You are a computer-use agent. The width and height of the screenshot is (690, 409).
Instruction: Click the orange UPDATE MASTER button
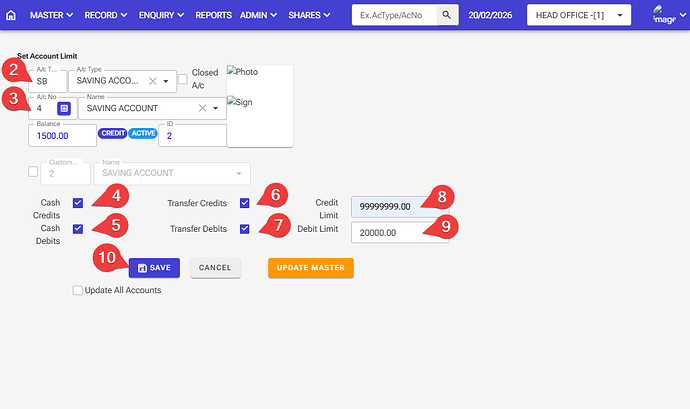pos(310,268)
